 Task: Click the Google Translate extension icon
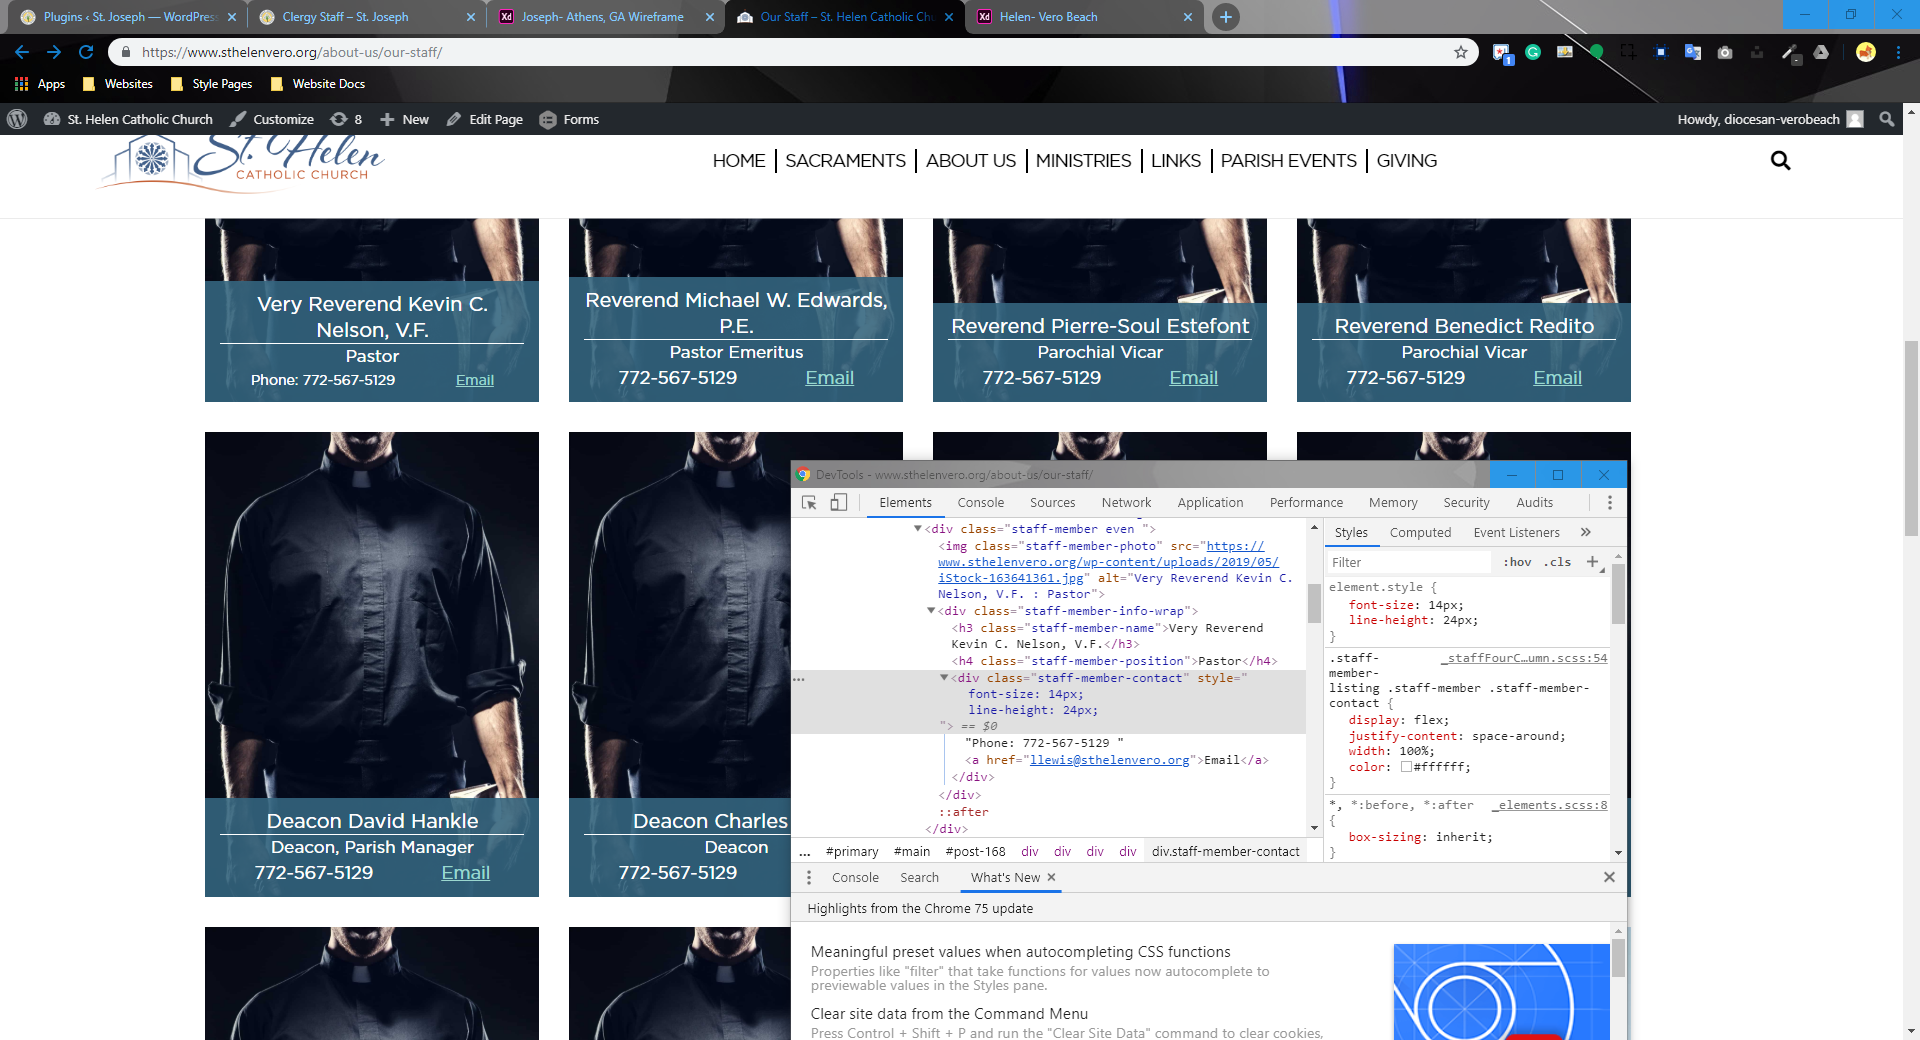[1693, 52]
